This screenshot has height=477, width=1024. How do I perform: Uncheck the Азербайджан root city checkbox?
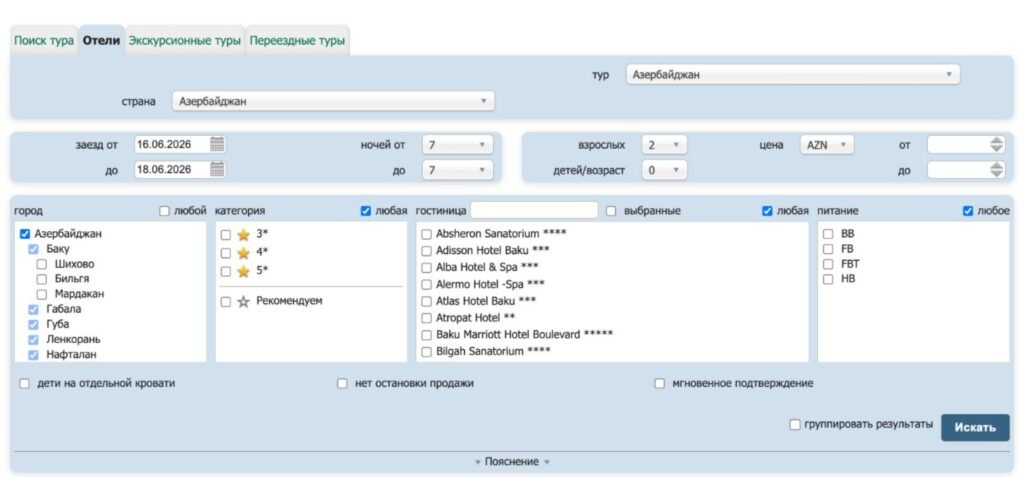25,233
